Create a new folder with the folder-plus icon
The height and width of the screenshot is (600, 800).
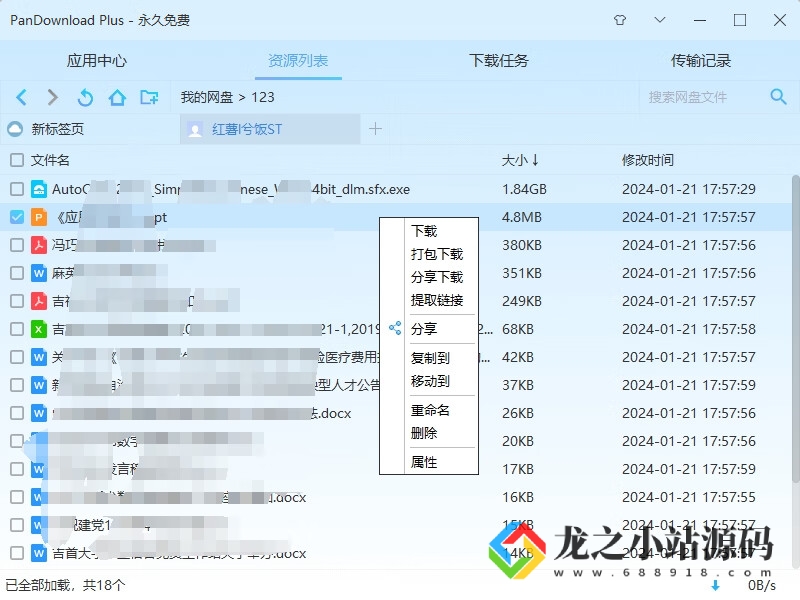pos(149,97)
